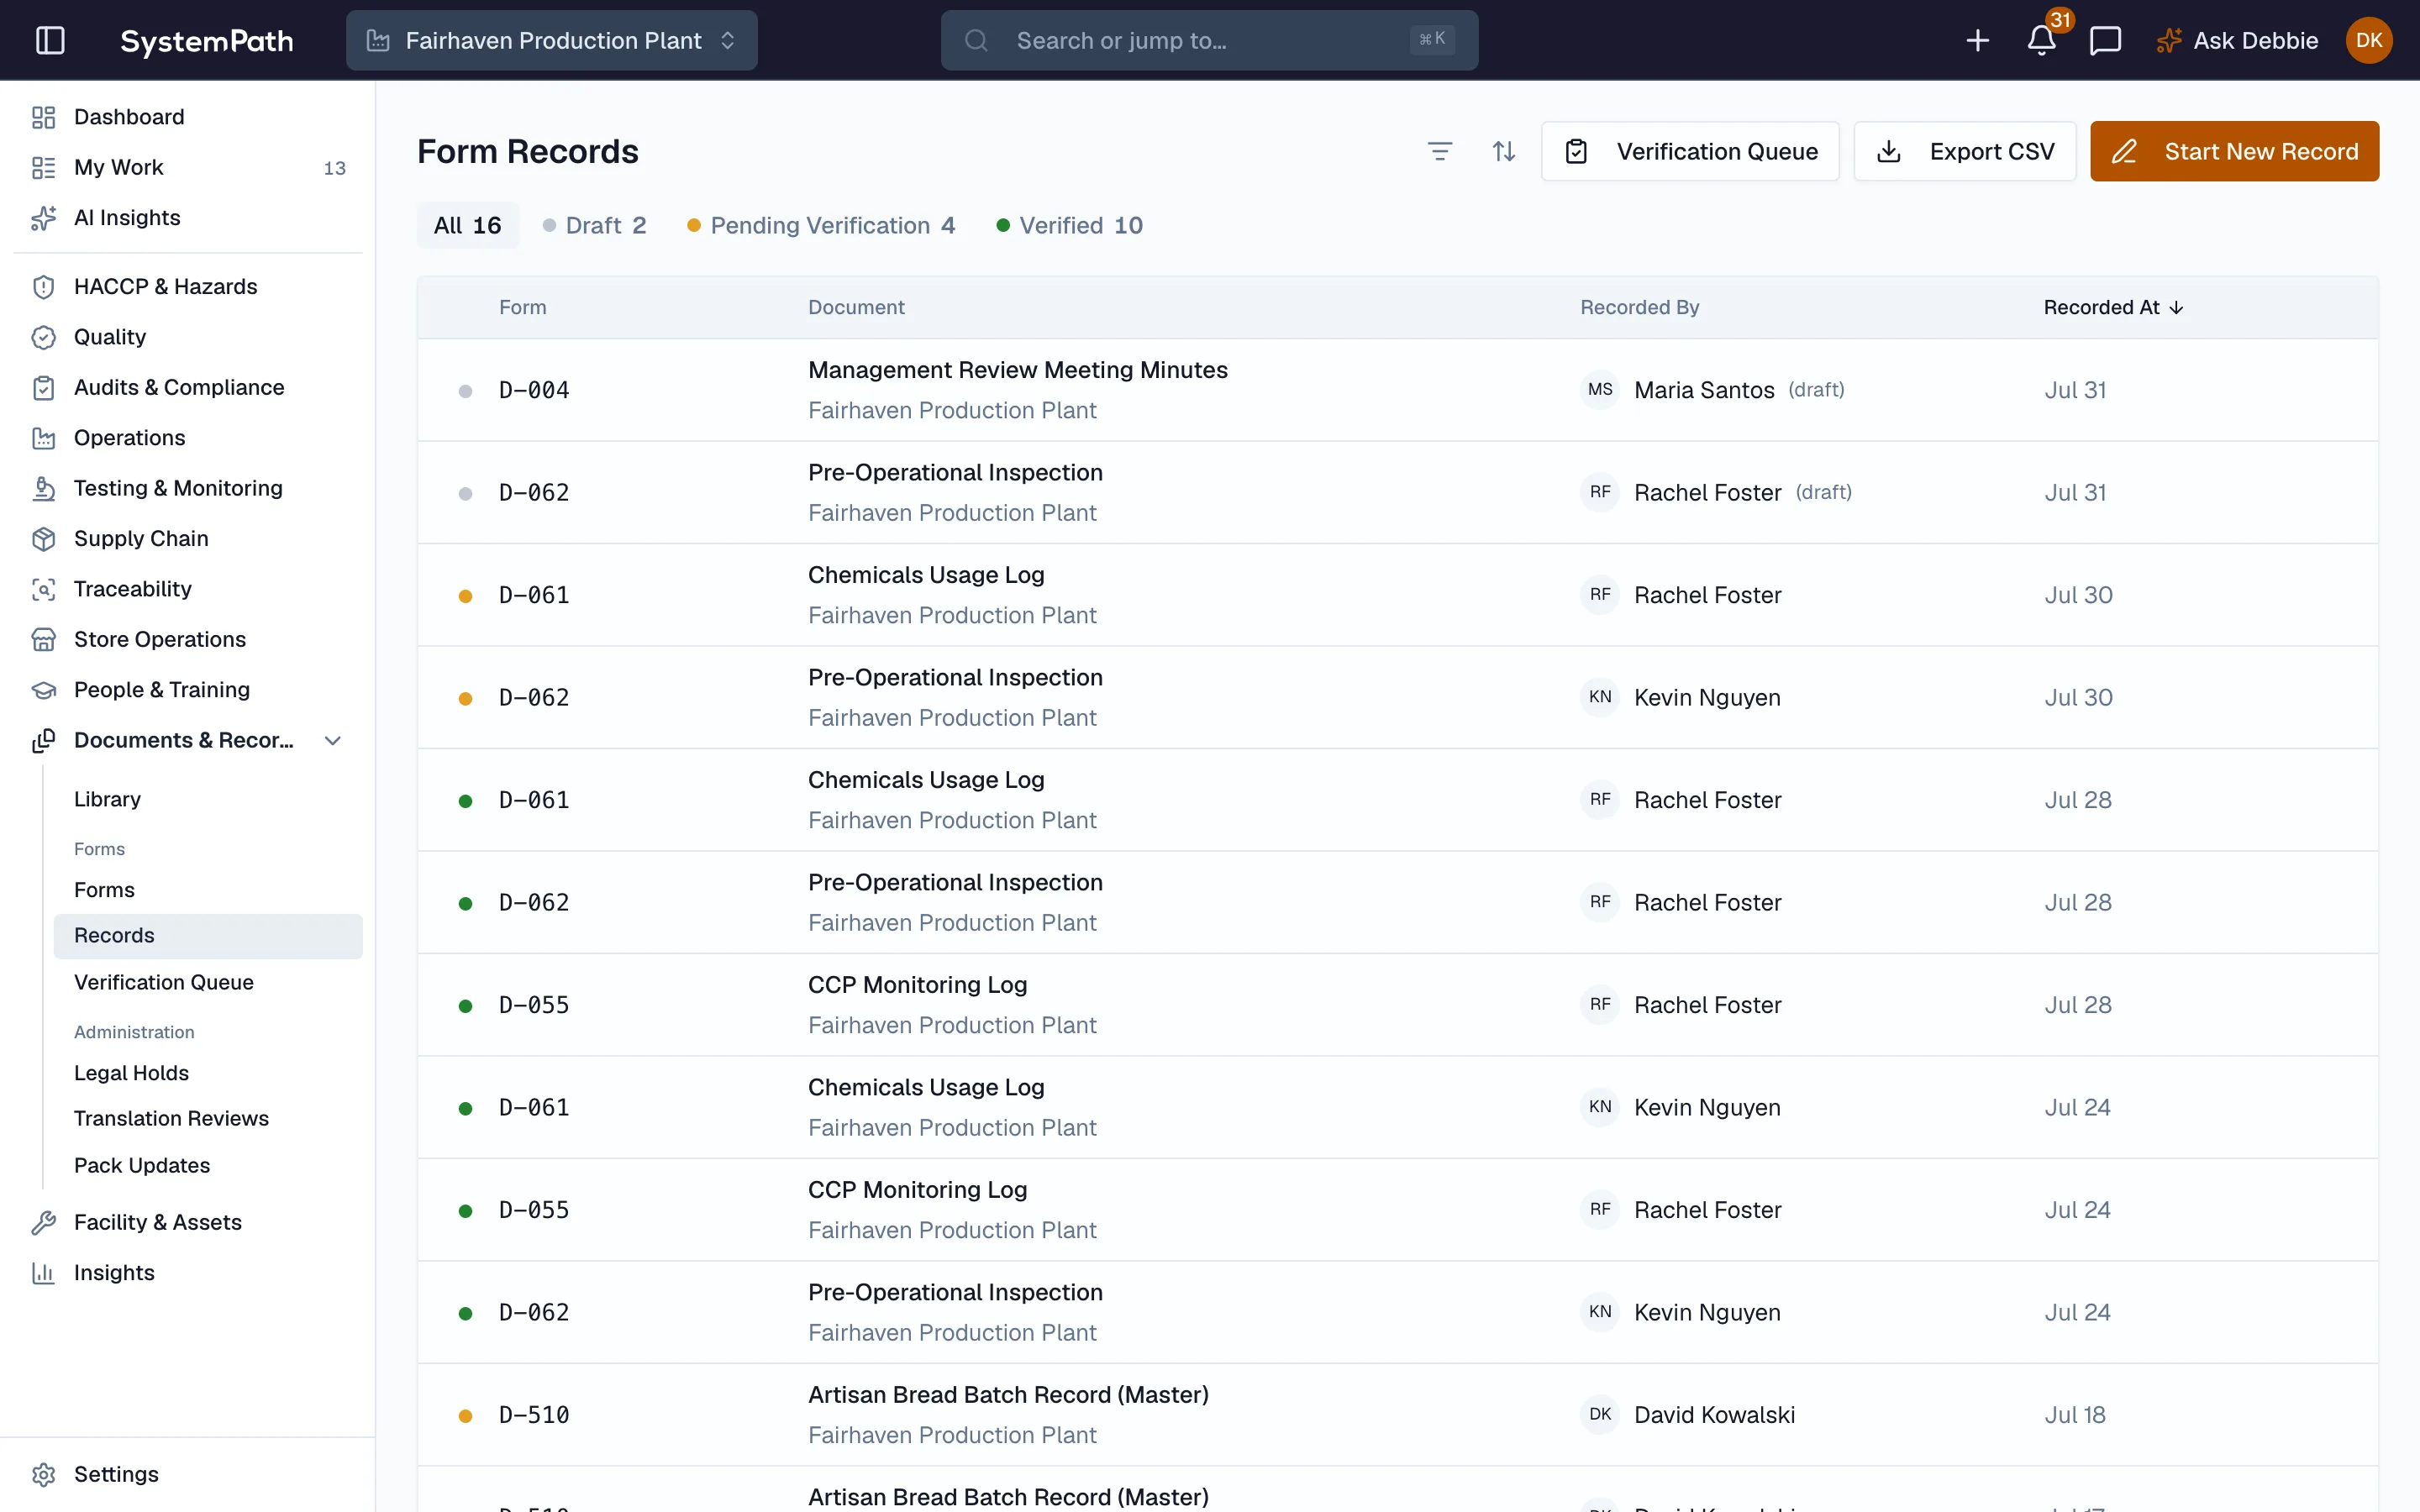Click Start New Record button

2234,151
